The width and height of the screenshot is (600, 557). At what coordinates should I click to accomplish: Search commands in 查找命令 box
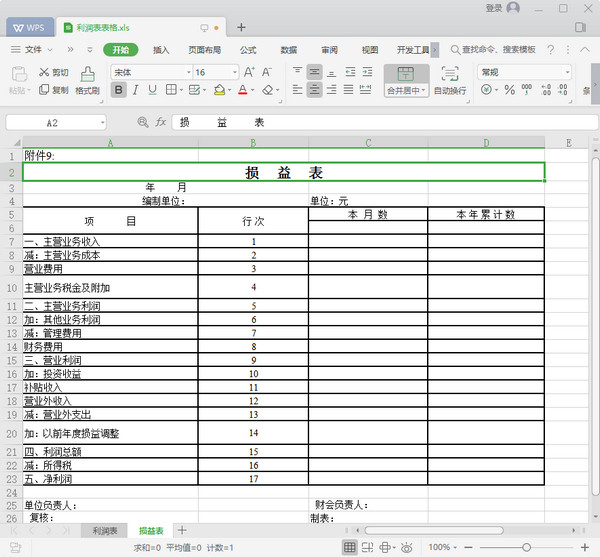(x=493, y=50)
